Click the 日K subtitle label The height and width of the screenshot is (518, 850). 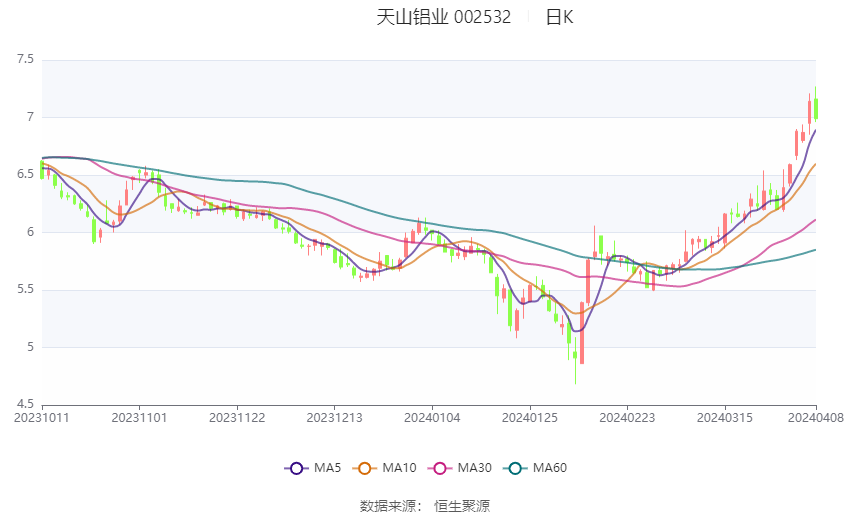[559, 17]
